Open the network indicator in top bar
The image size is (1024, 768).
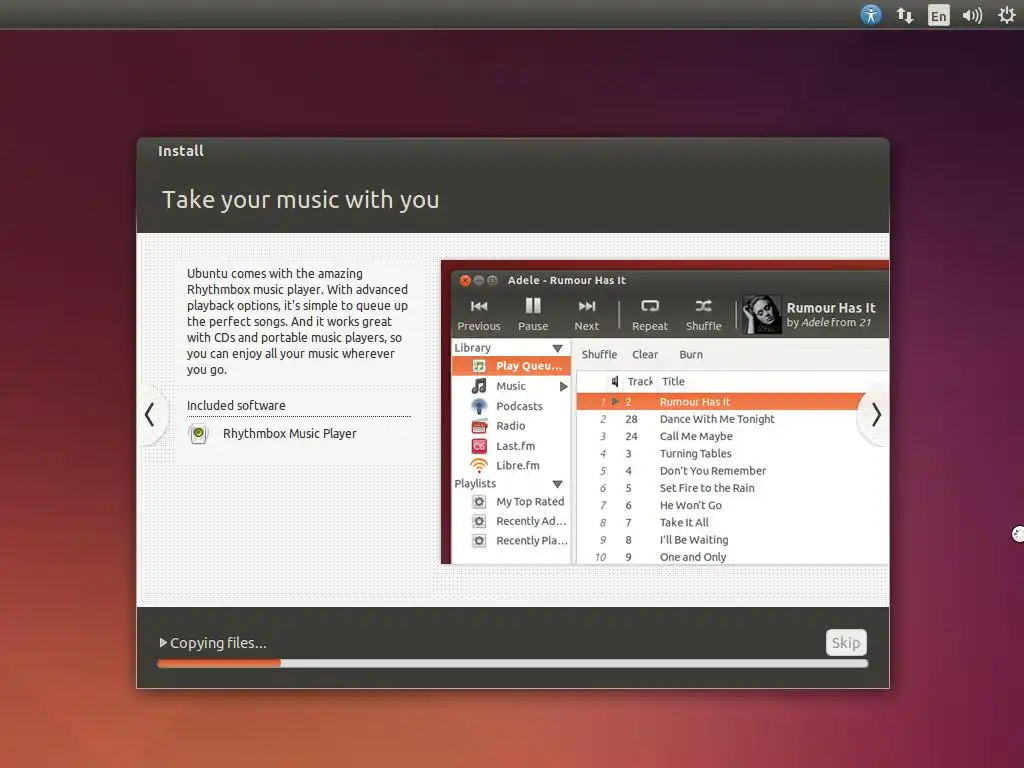coord(904,15)
